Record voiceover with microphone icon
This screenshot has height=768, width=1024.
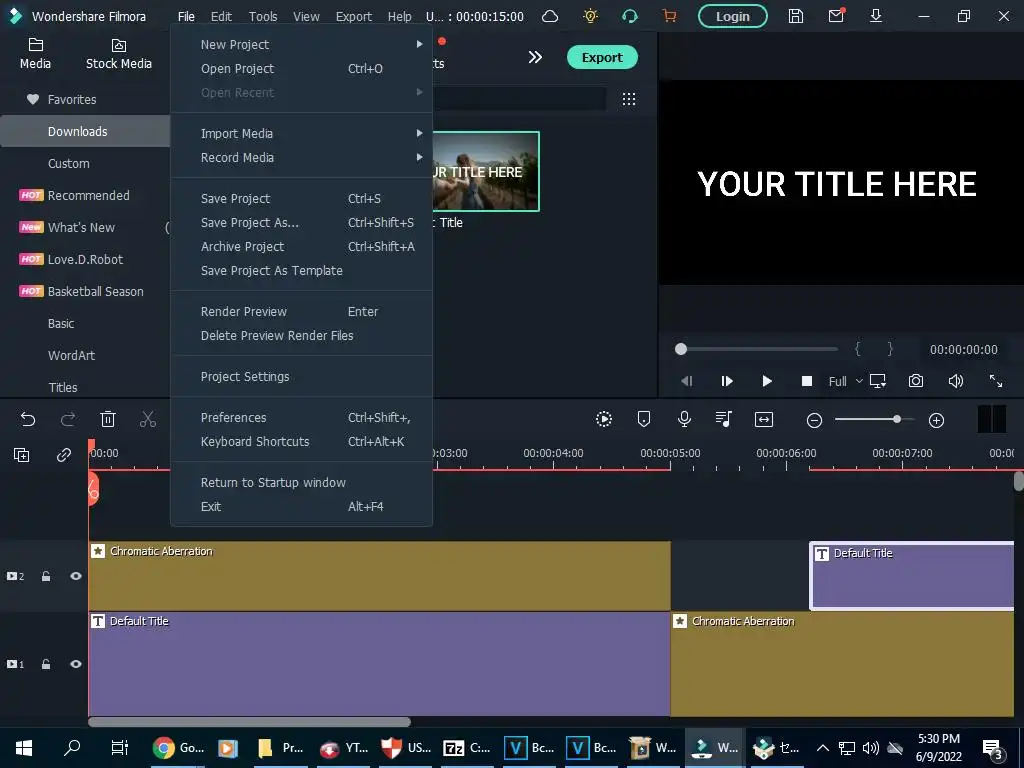coord(684,419)
